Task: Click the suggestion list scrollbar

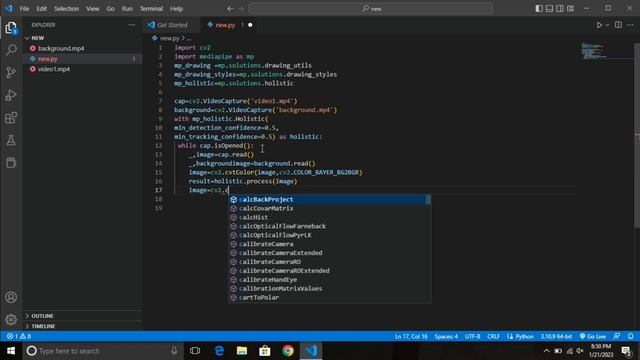Action: click(428, 200)
